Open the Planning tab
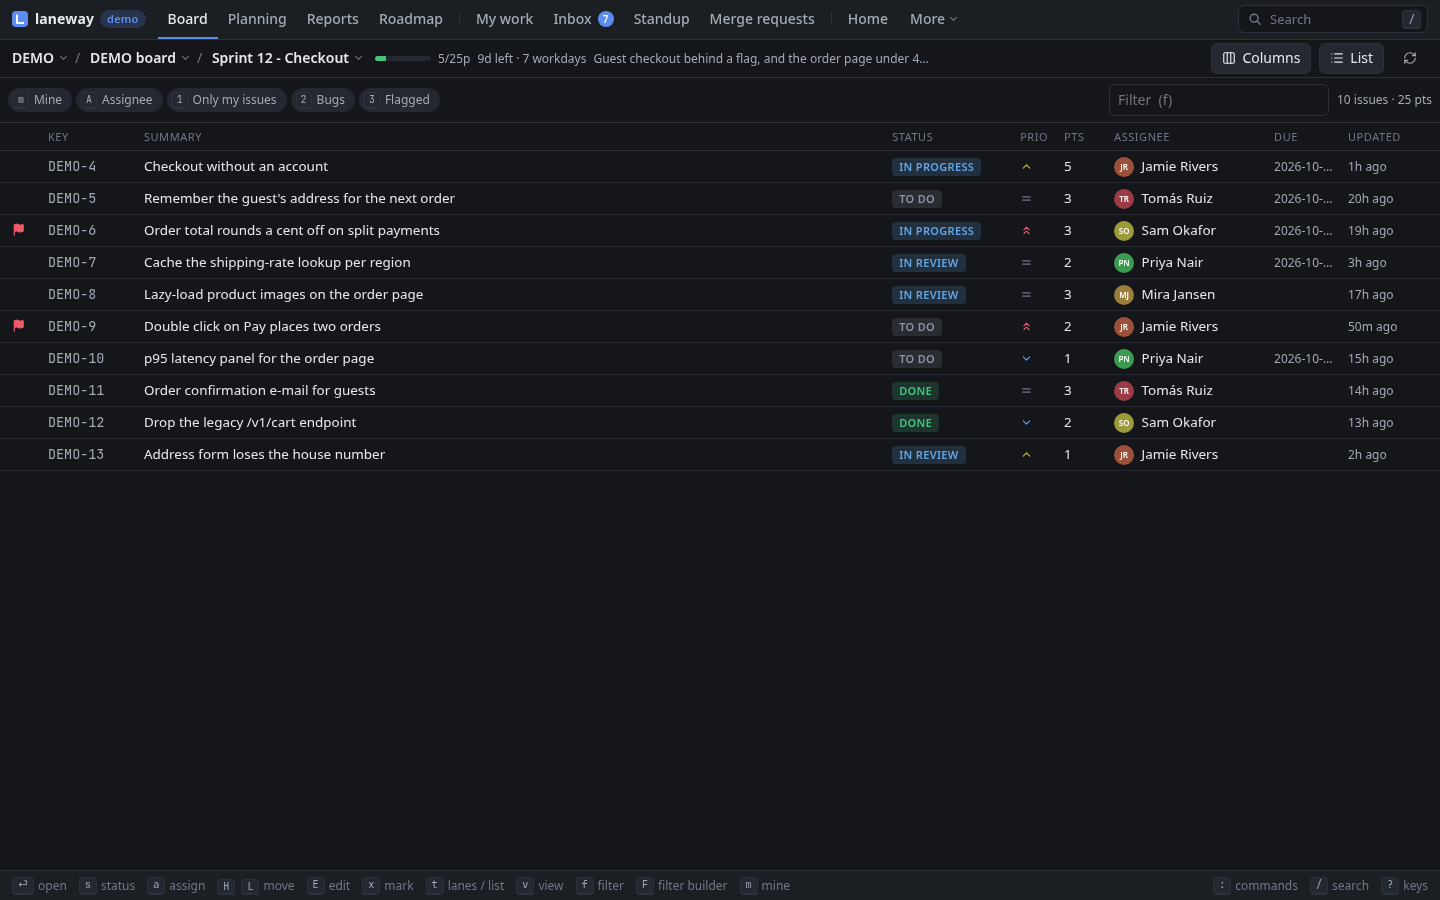1440x900 pixels. tap(257, 19)
